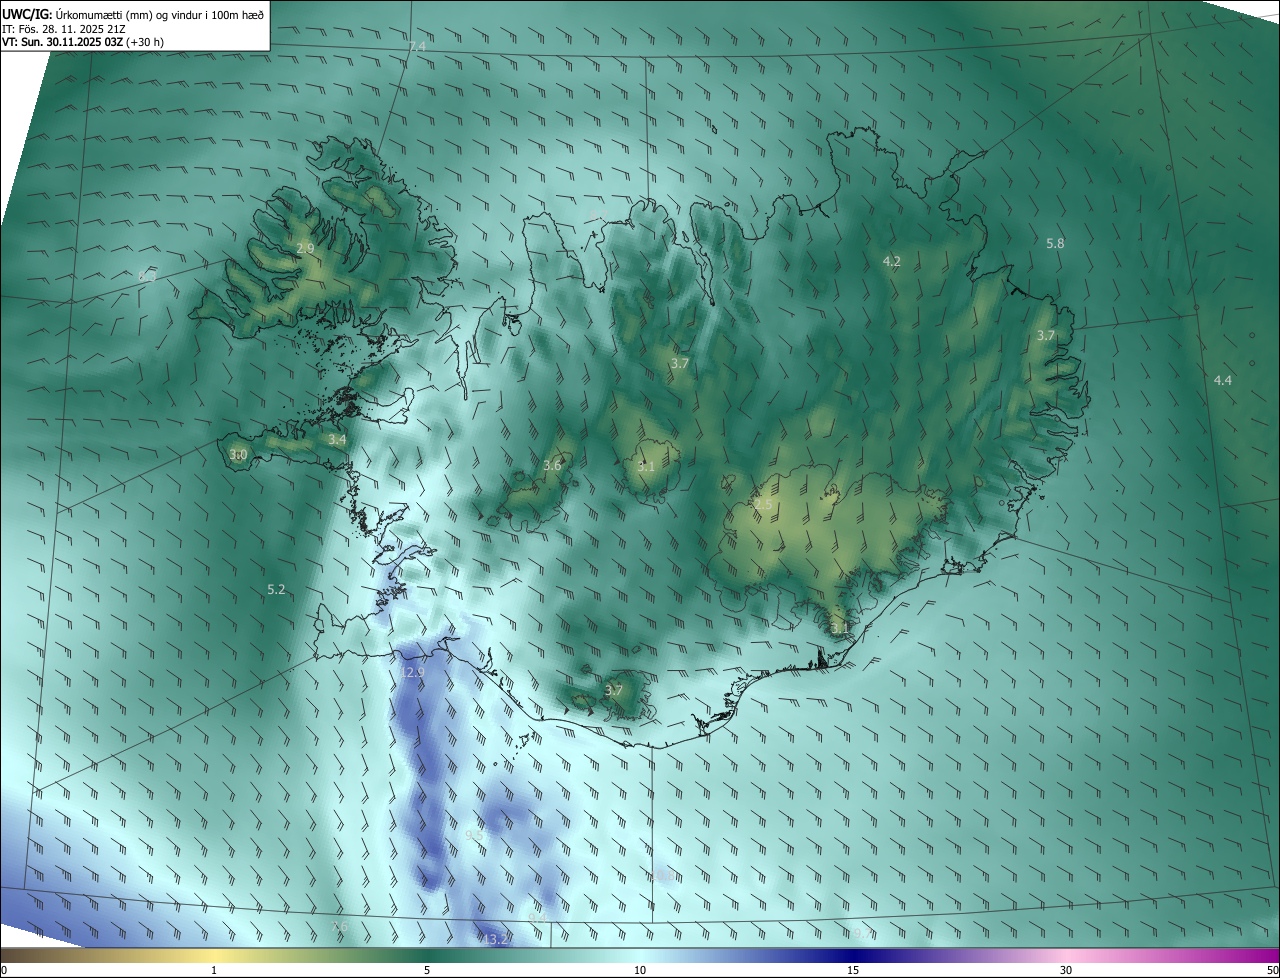Click the 3.0 value at Snæfellsnes' western tip
Viewport: 1280px width, 978px height.
click(x=238, y=455)
